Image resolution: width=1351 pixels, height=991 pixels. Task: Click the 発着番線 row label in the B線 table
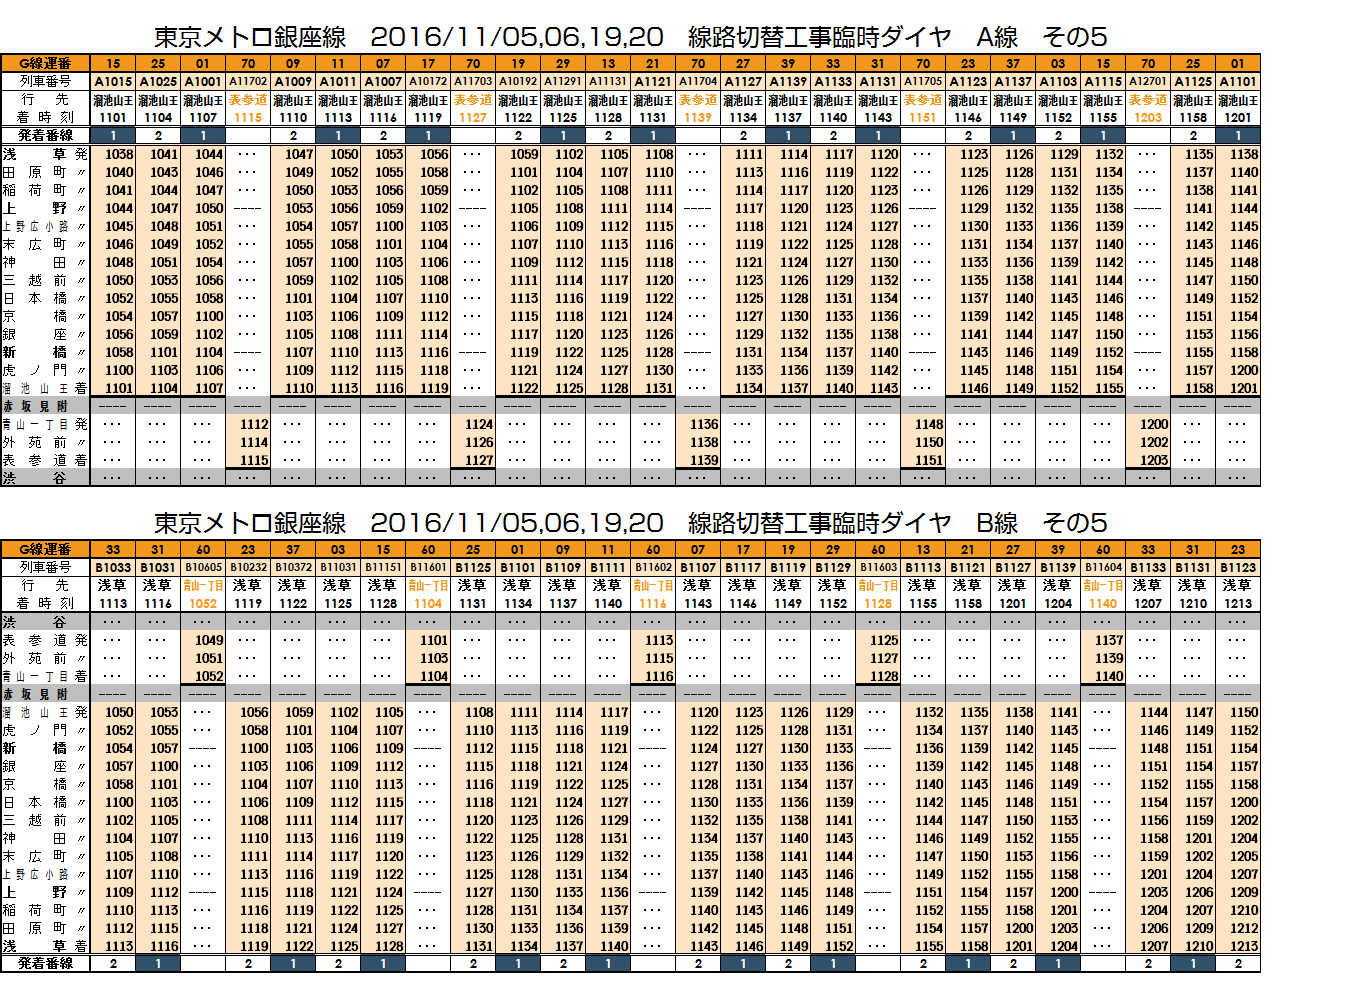(45, 963)
